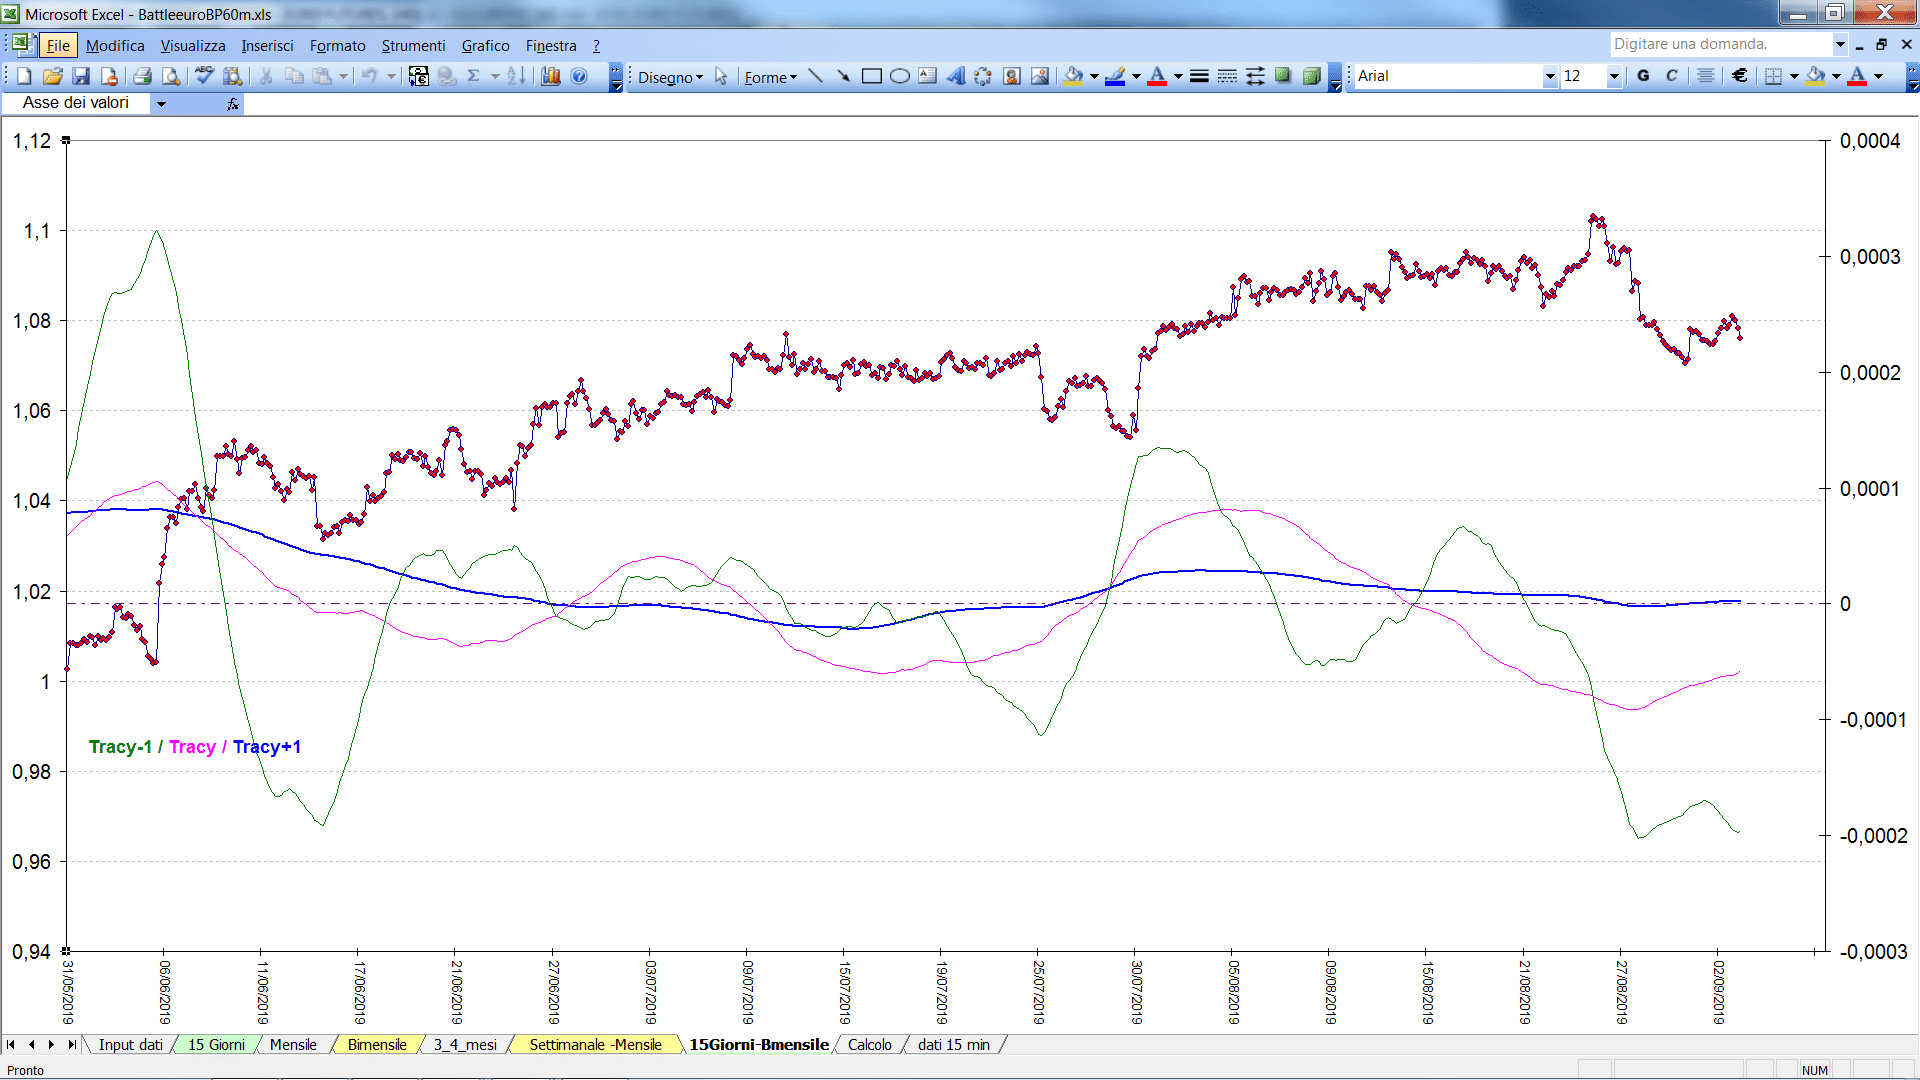This screenshot has height=1080, width=1920.
Task: Choose the dash style
Action: (1227, 76)
